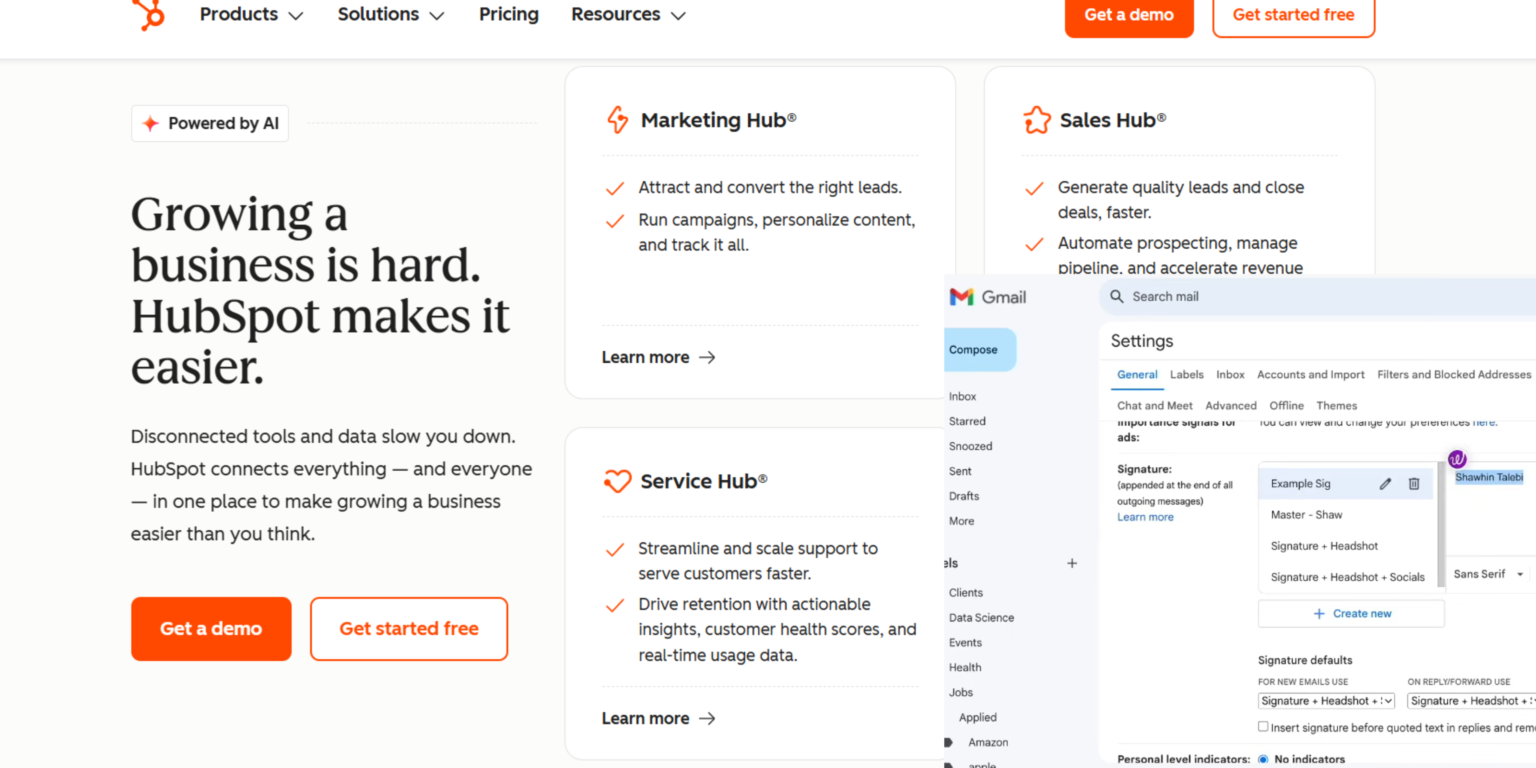Image resolution: width=1536 pixels, height=768 pixels.
Task: Click the orange Get a demo hero button
Action: pyautogui.click(x=211, y=629)
